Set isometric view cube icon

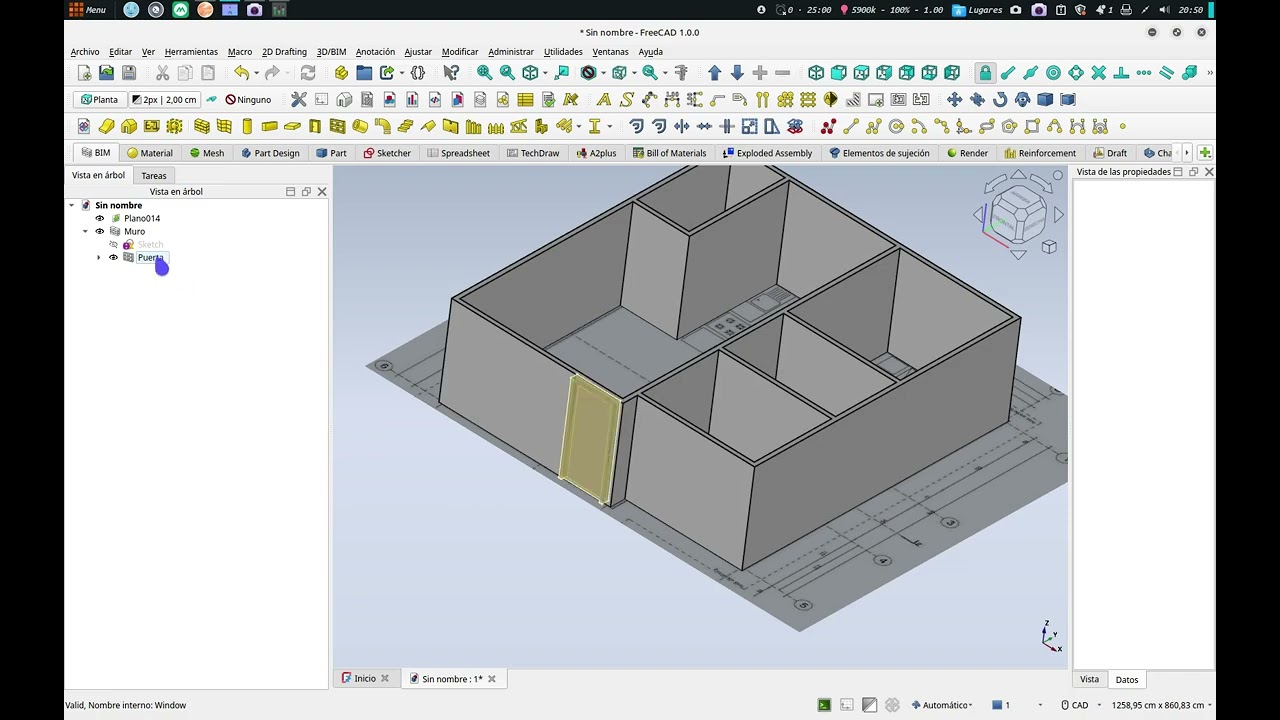point(816,73)
